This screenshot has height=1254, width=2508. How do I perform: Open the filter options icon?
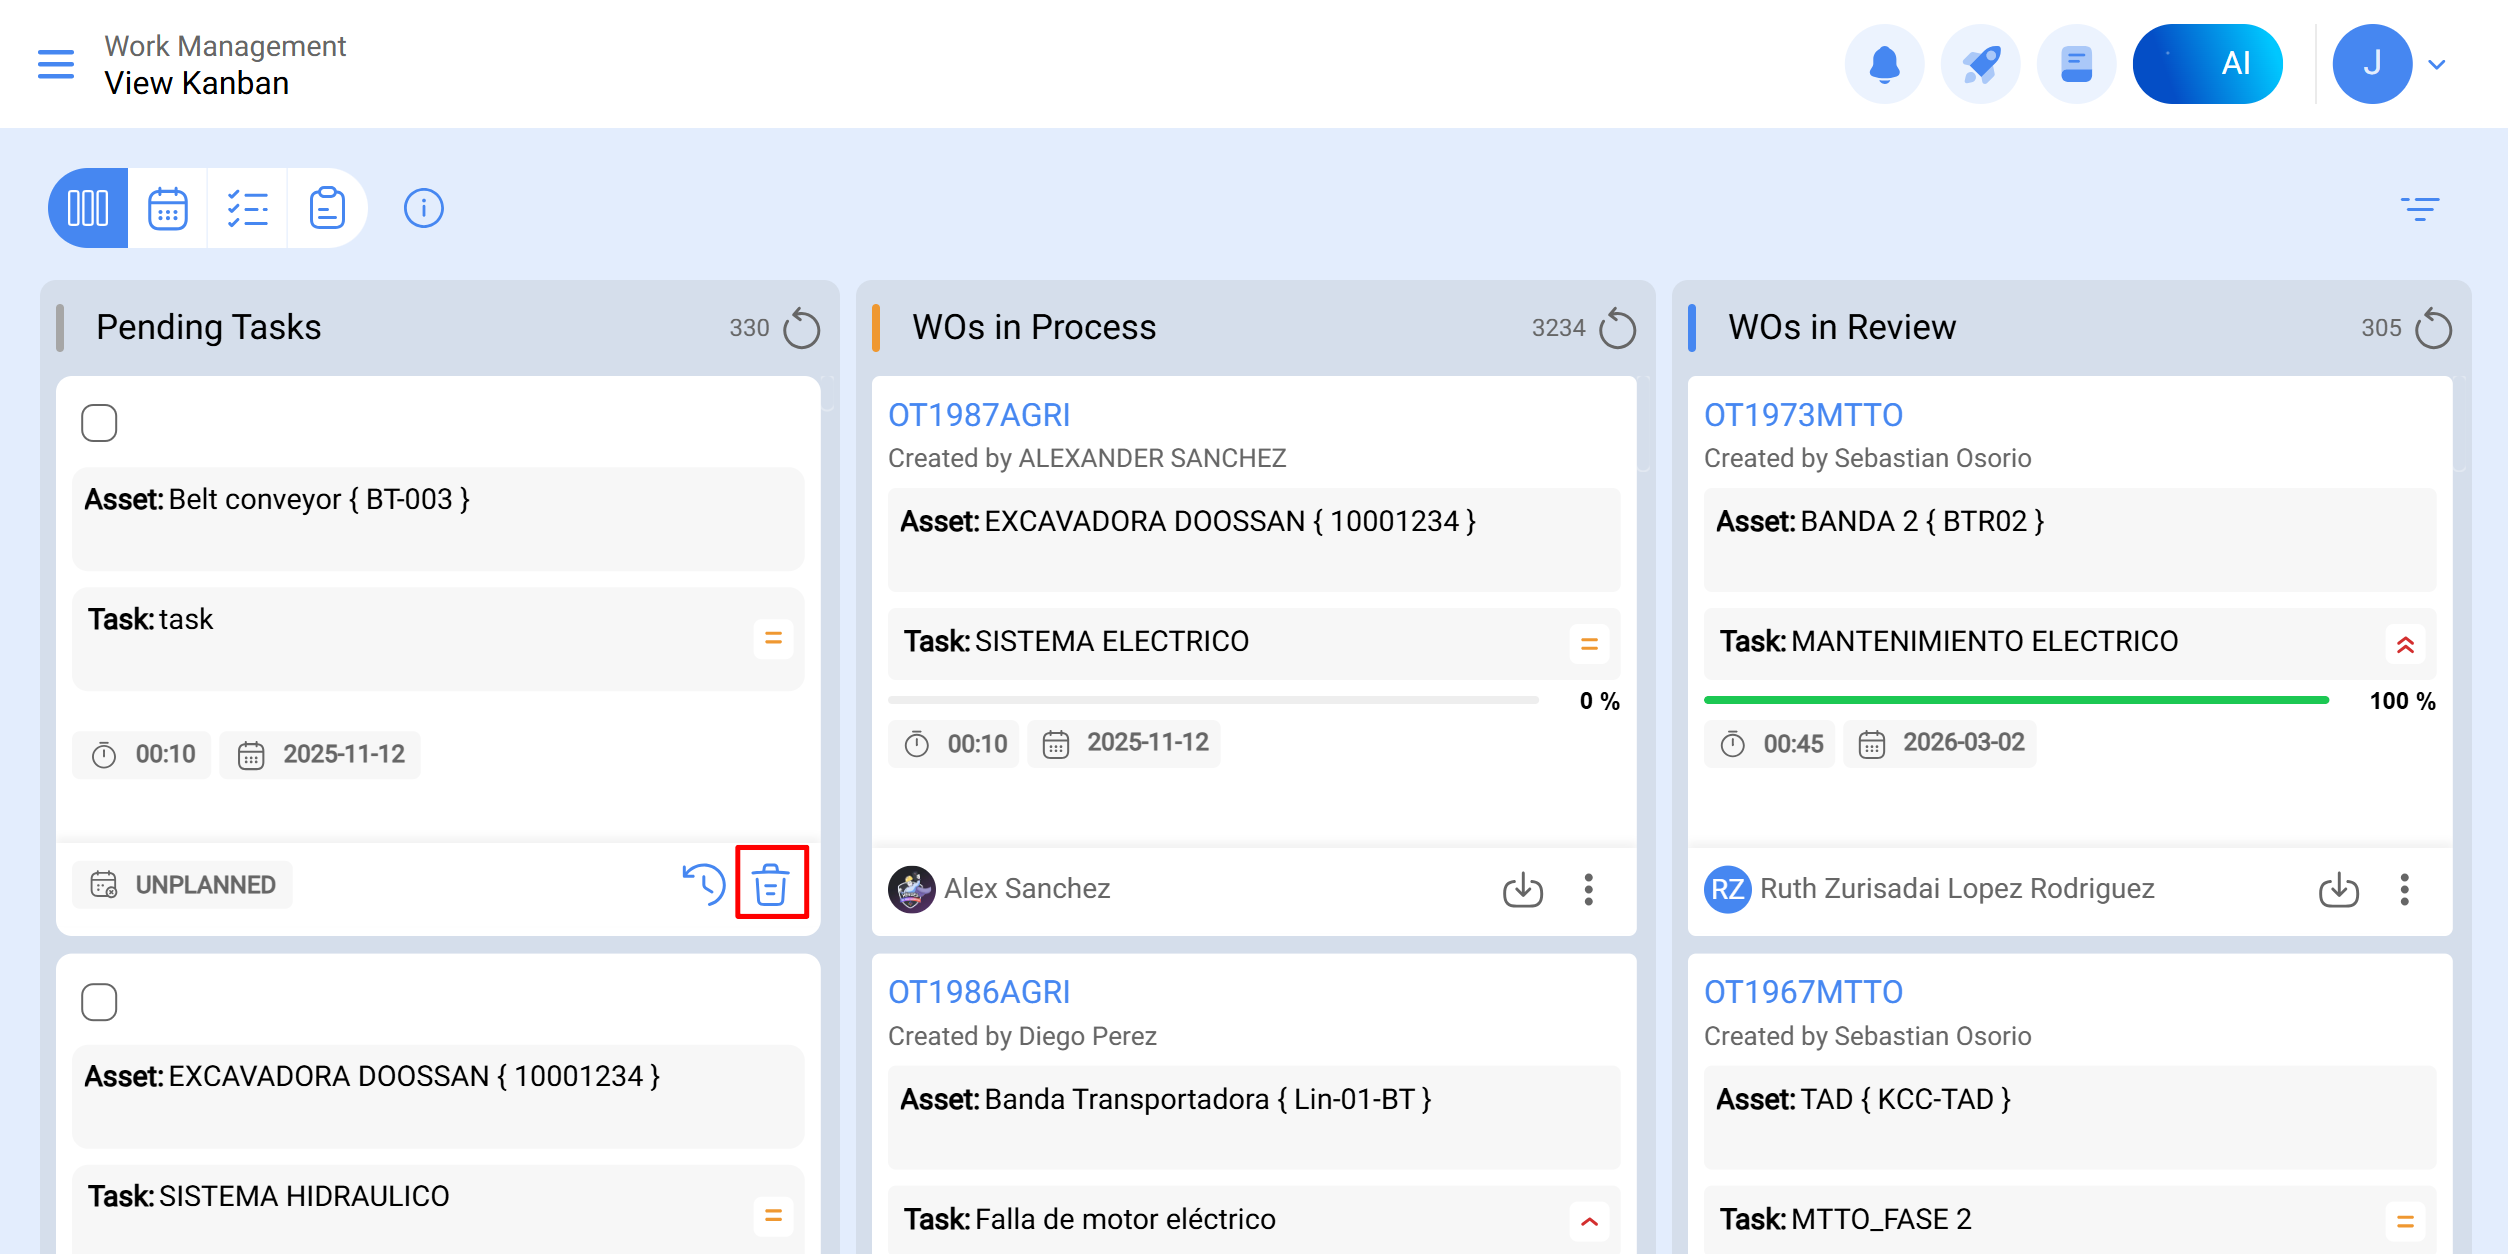[x=2420, y=208]
